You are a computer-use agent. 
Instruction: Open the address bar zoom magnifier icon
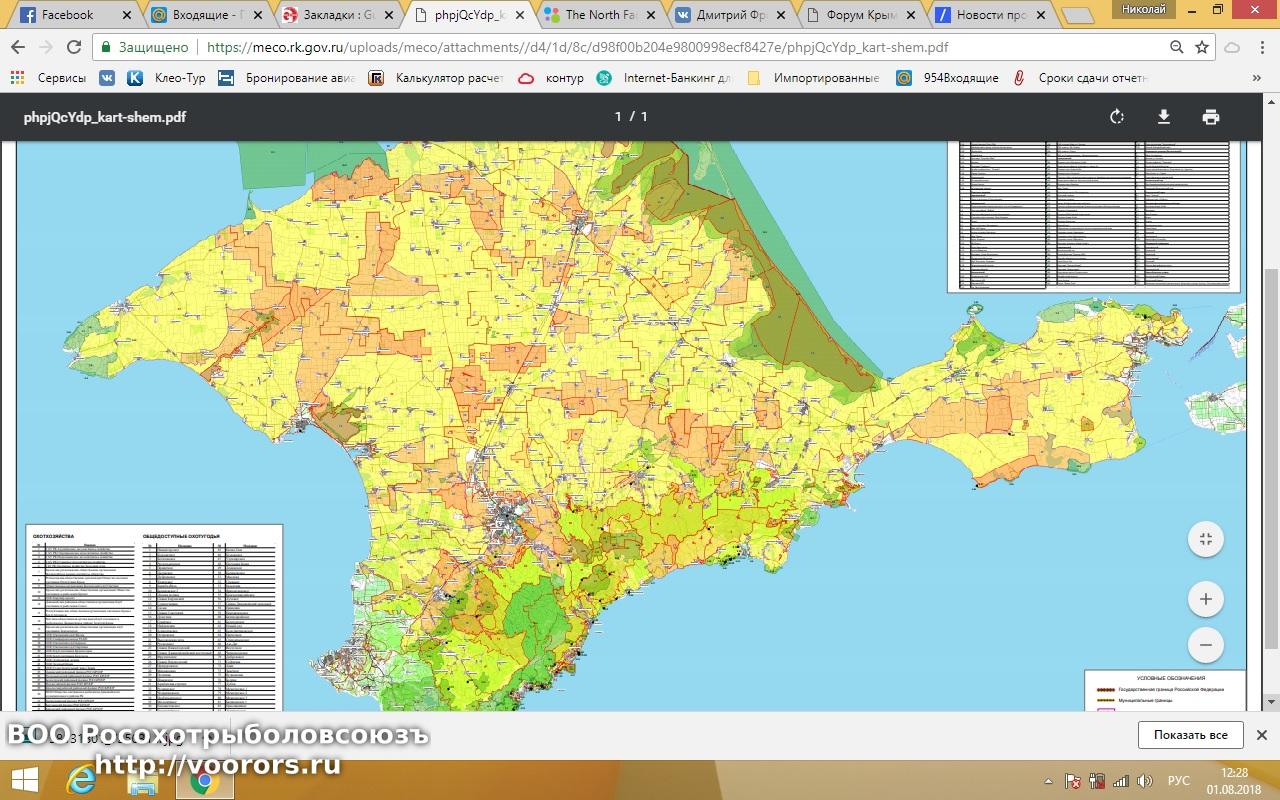[x=1177, y=47]
